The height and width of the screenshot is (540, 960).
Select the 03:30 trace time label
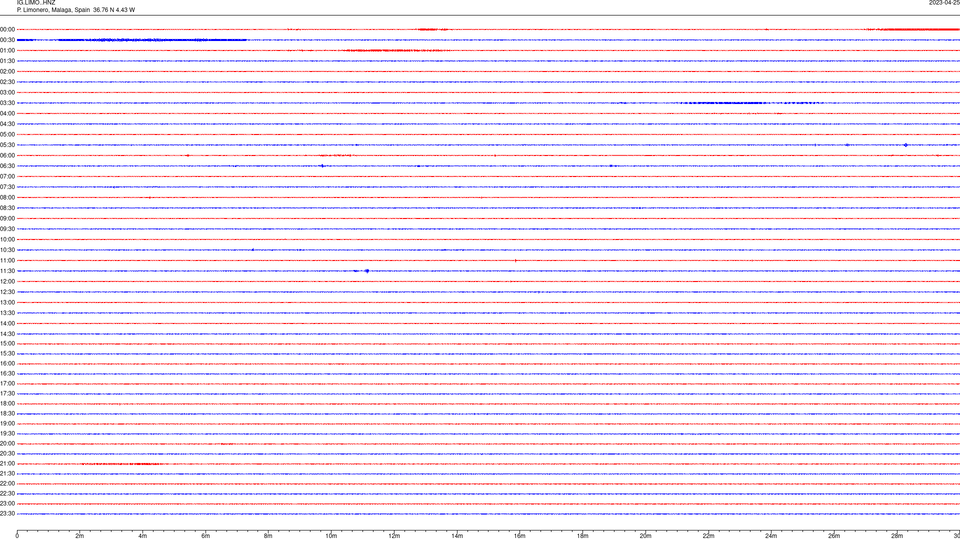coord(7,103)
